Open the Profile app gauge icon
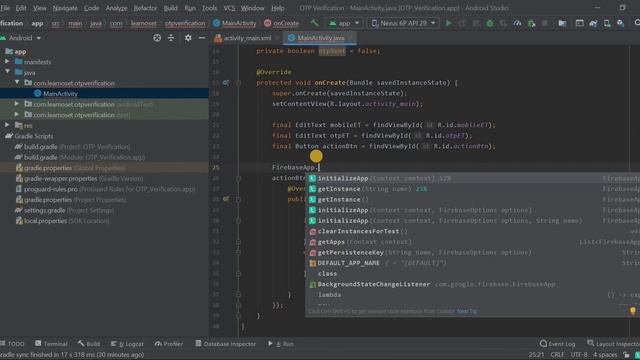Image resolution: width=640 pixels, height=360 pixels. click(517, 23)
